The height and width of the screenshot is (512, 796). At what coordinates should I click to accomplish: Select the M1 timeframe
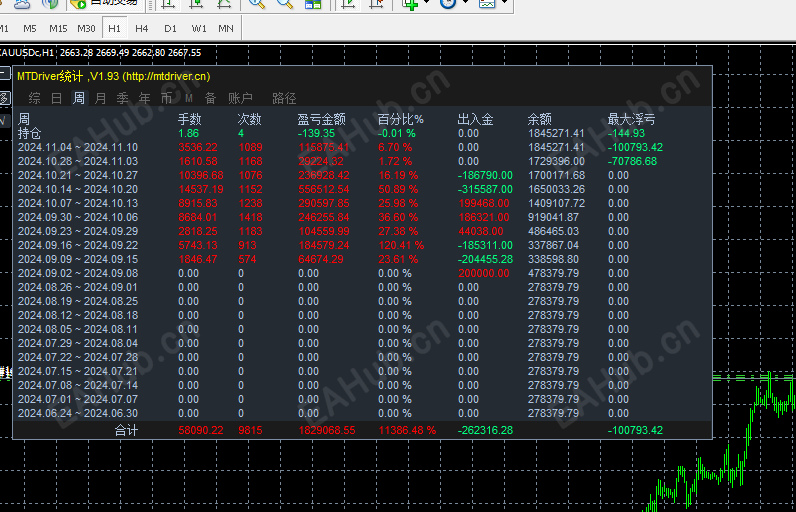tap(4, 28)
